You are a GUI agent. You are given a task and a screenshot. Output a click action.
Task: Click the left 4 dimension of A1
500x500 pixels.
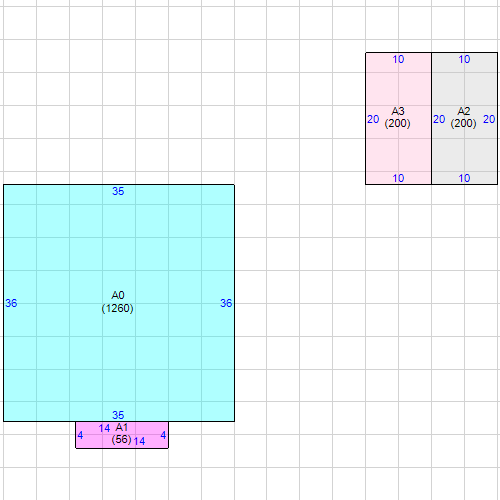[x=80, y=435]
